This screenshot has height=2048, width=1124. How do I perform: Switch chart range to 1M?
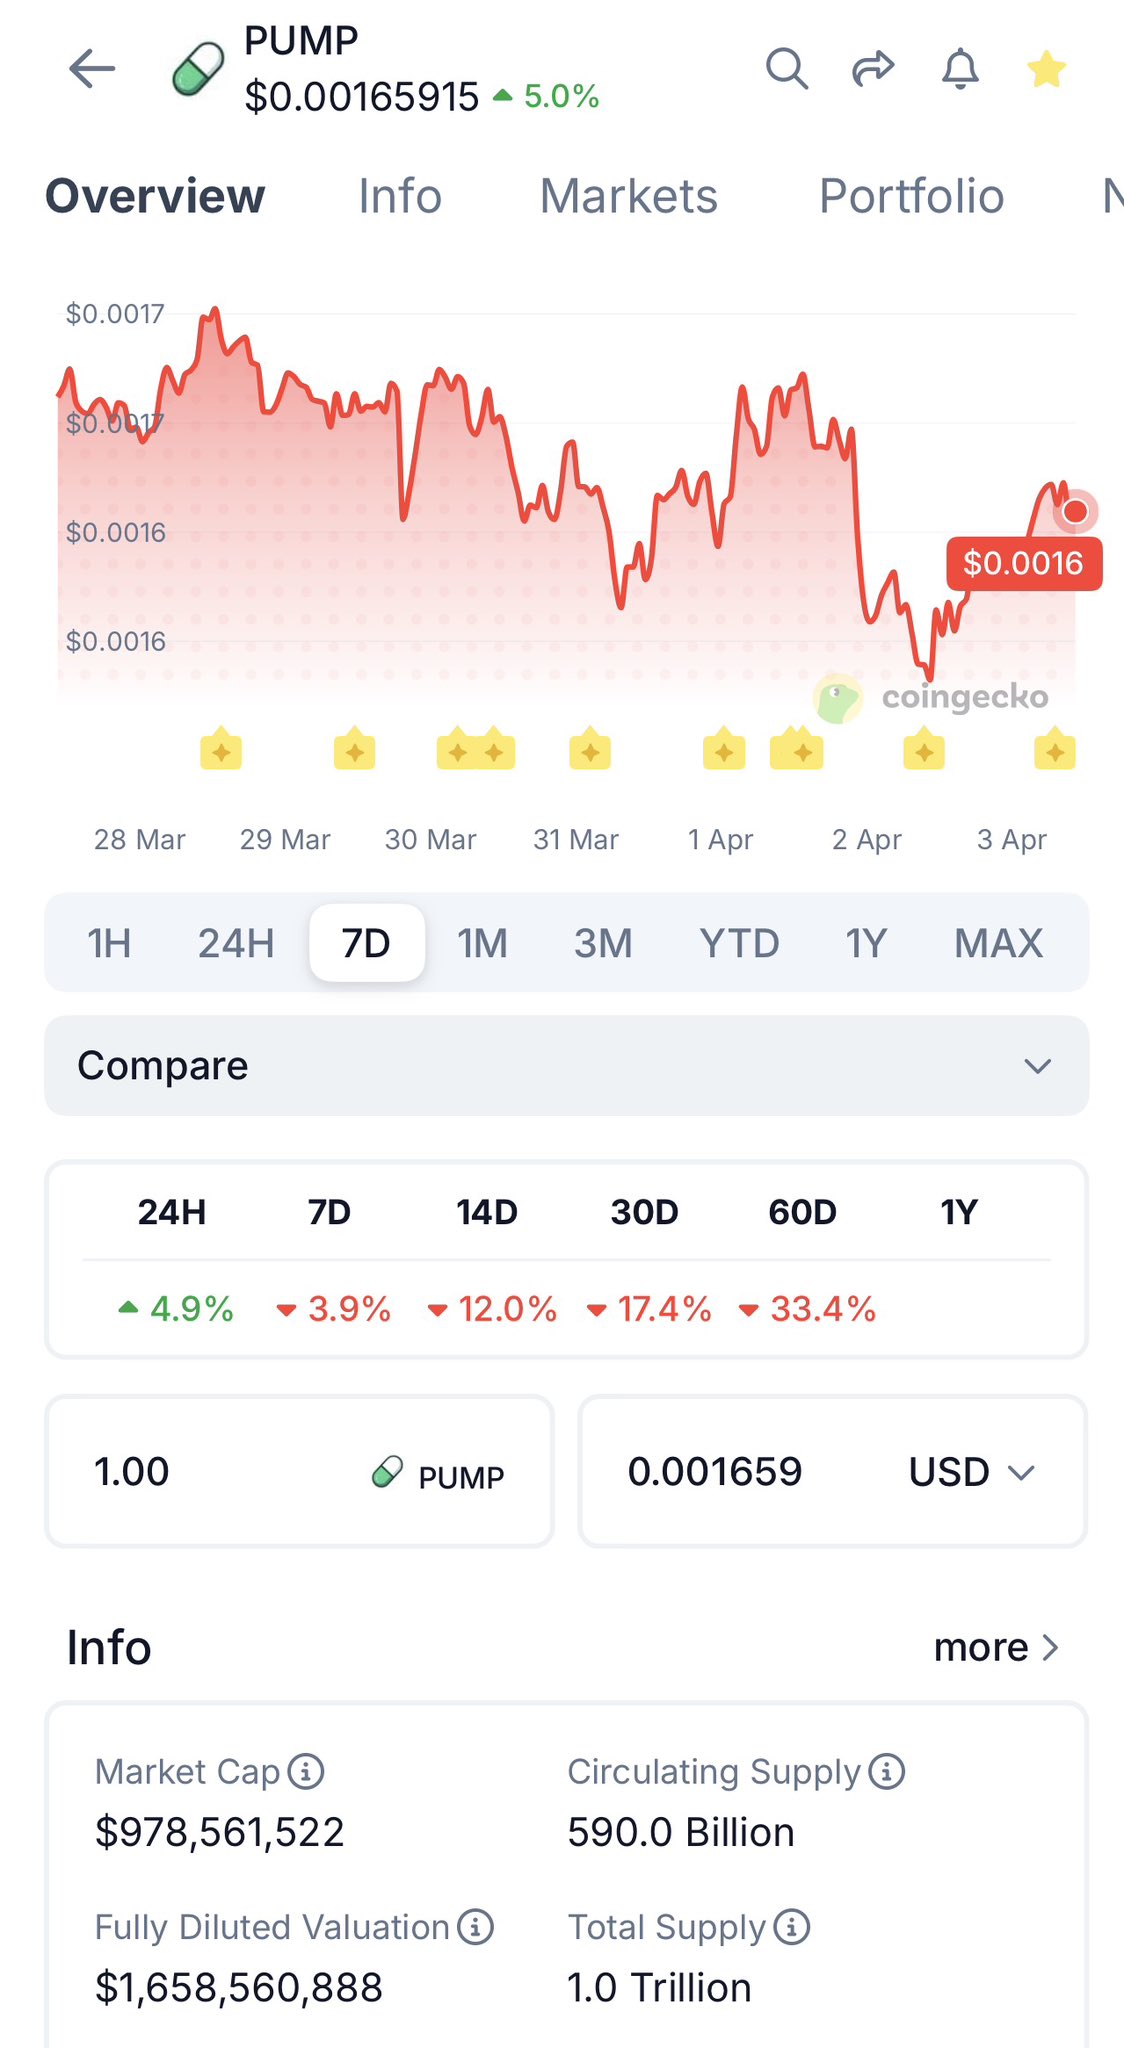click(482, 943)
